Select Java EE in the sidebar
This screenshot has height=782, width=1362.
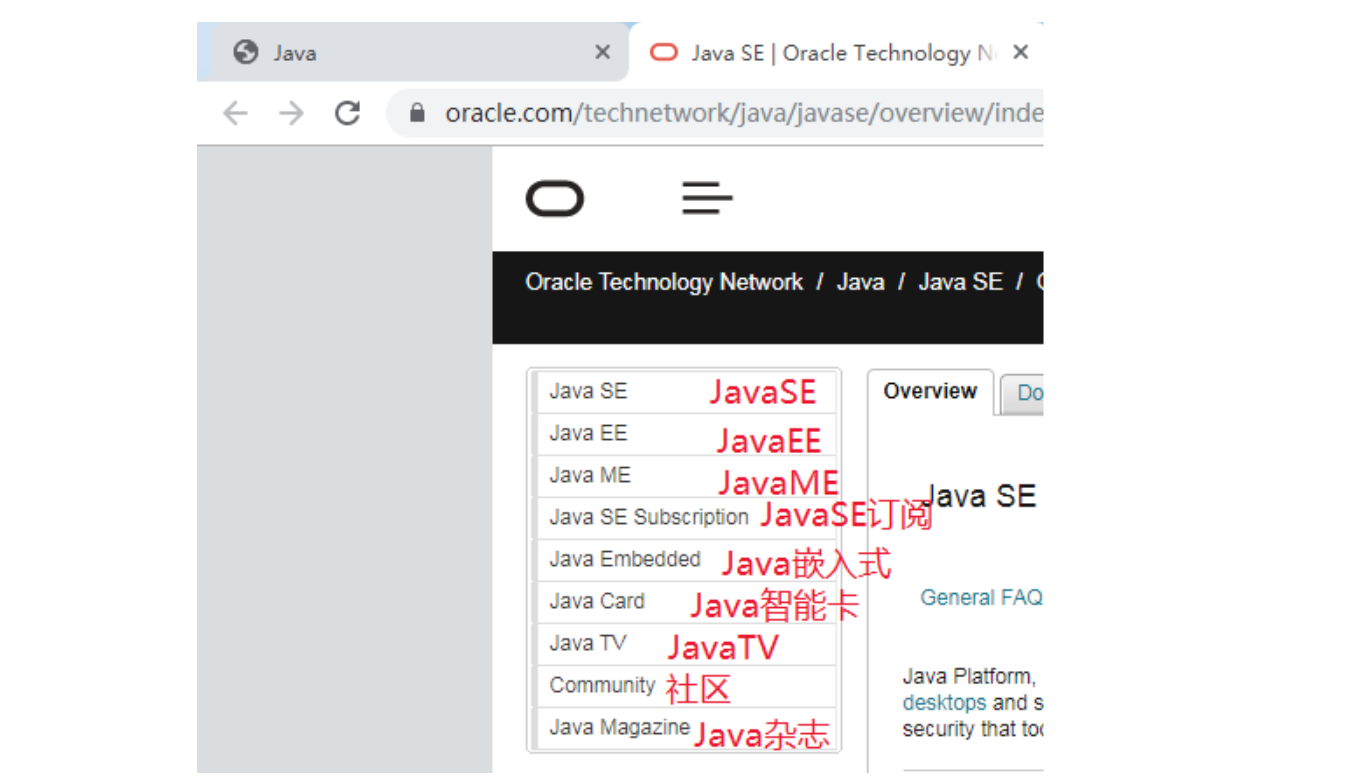pyautogui.click(x=686, y=433)
